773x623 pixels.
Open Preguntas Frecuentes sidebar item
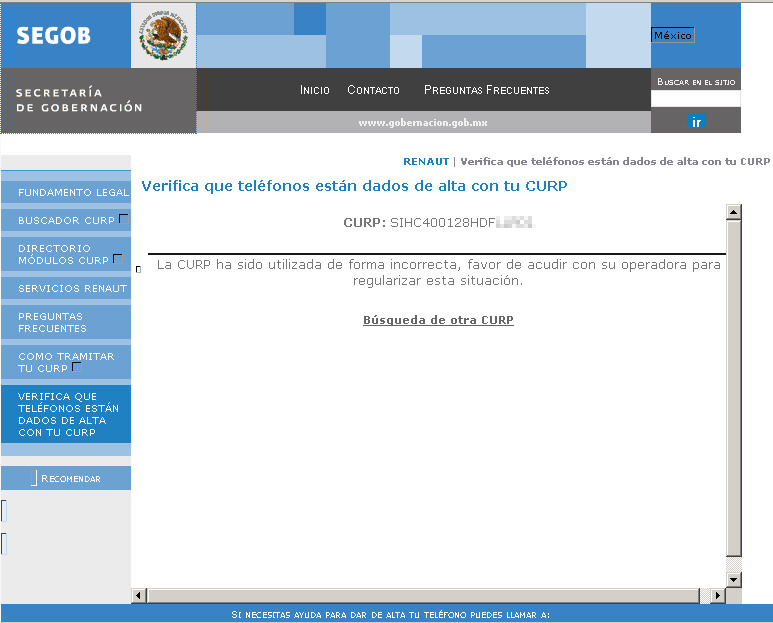(x=66, y=322)
